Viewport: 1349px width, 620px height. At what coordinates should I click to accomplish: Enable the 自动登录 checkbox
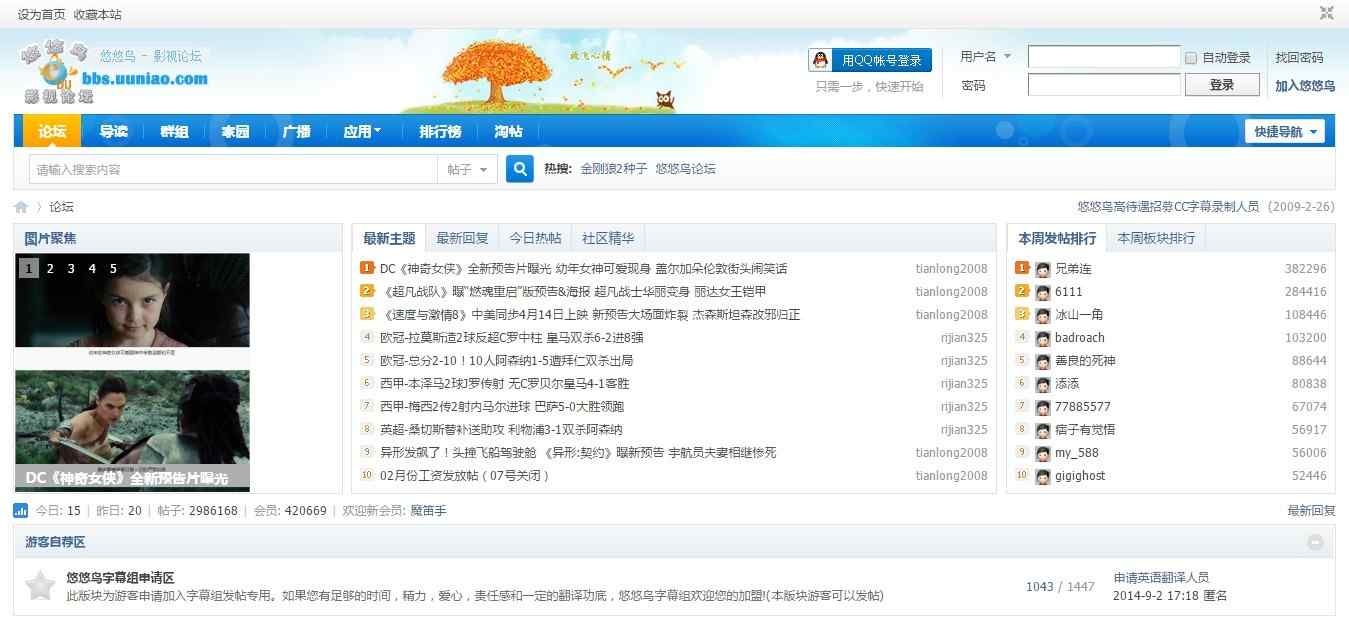tap(1190, 57)
